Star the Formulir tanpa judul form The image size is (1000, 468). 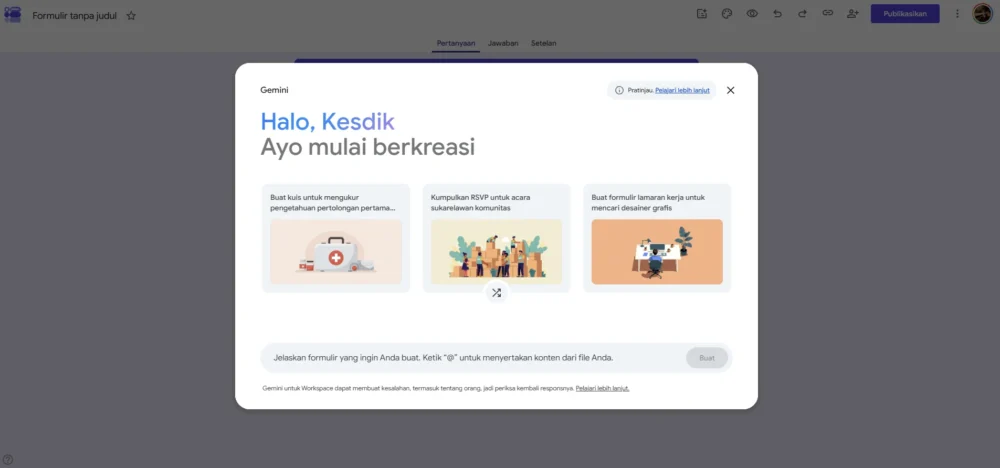click(131, 15)
